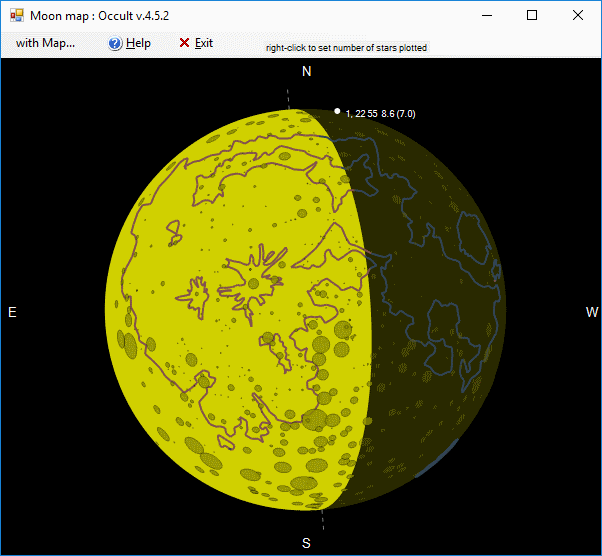
Task: Click the dashed axis line at Moon's north pole
Action: click(288, 99)
